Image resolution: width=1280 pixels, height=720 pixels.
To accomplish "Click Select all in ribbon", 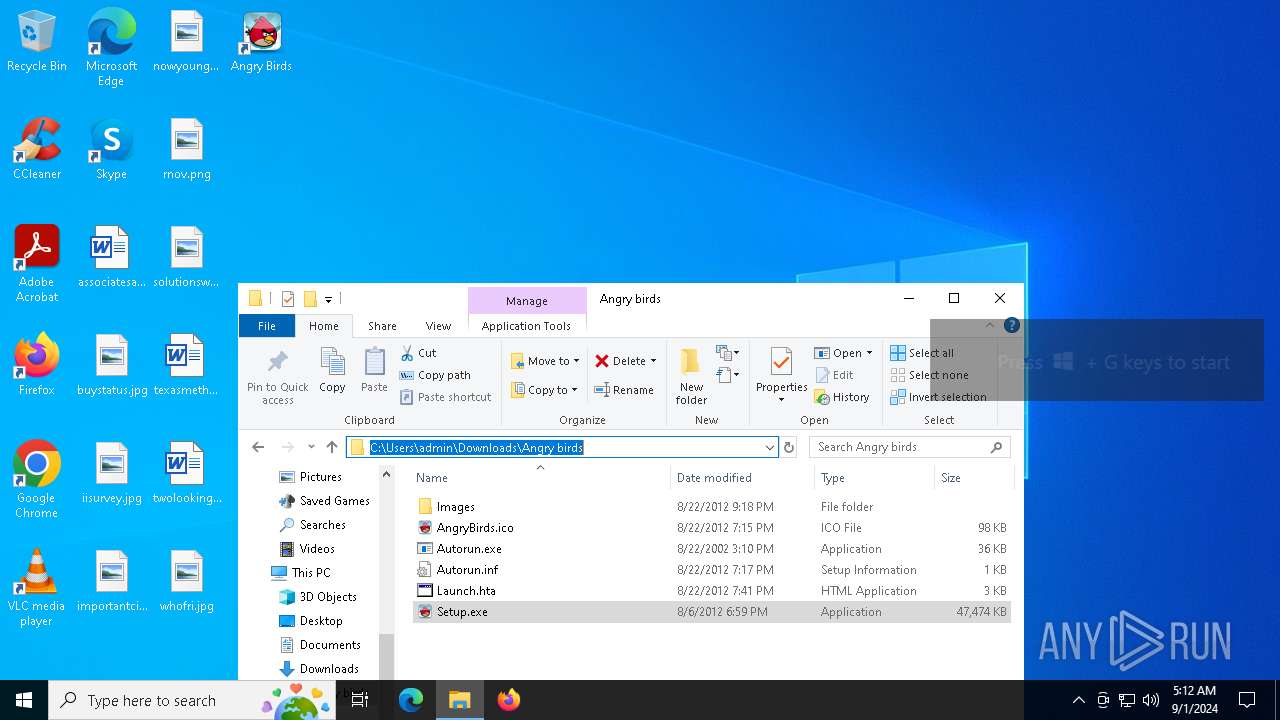I will click(x=922, y=353).
